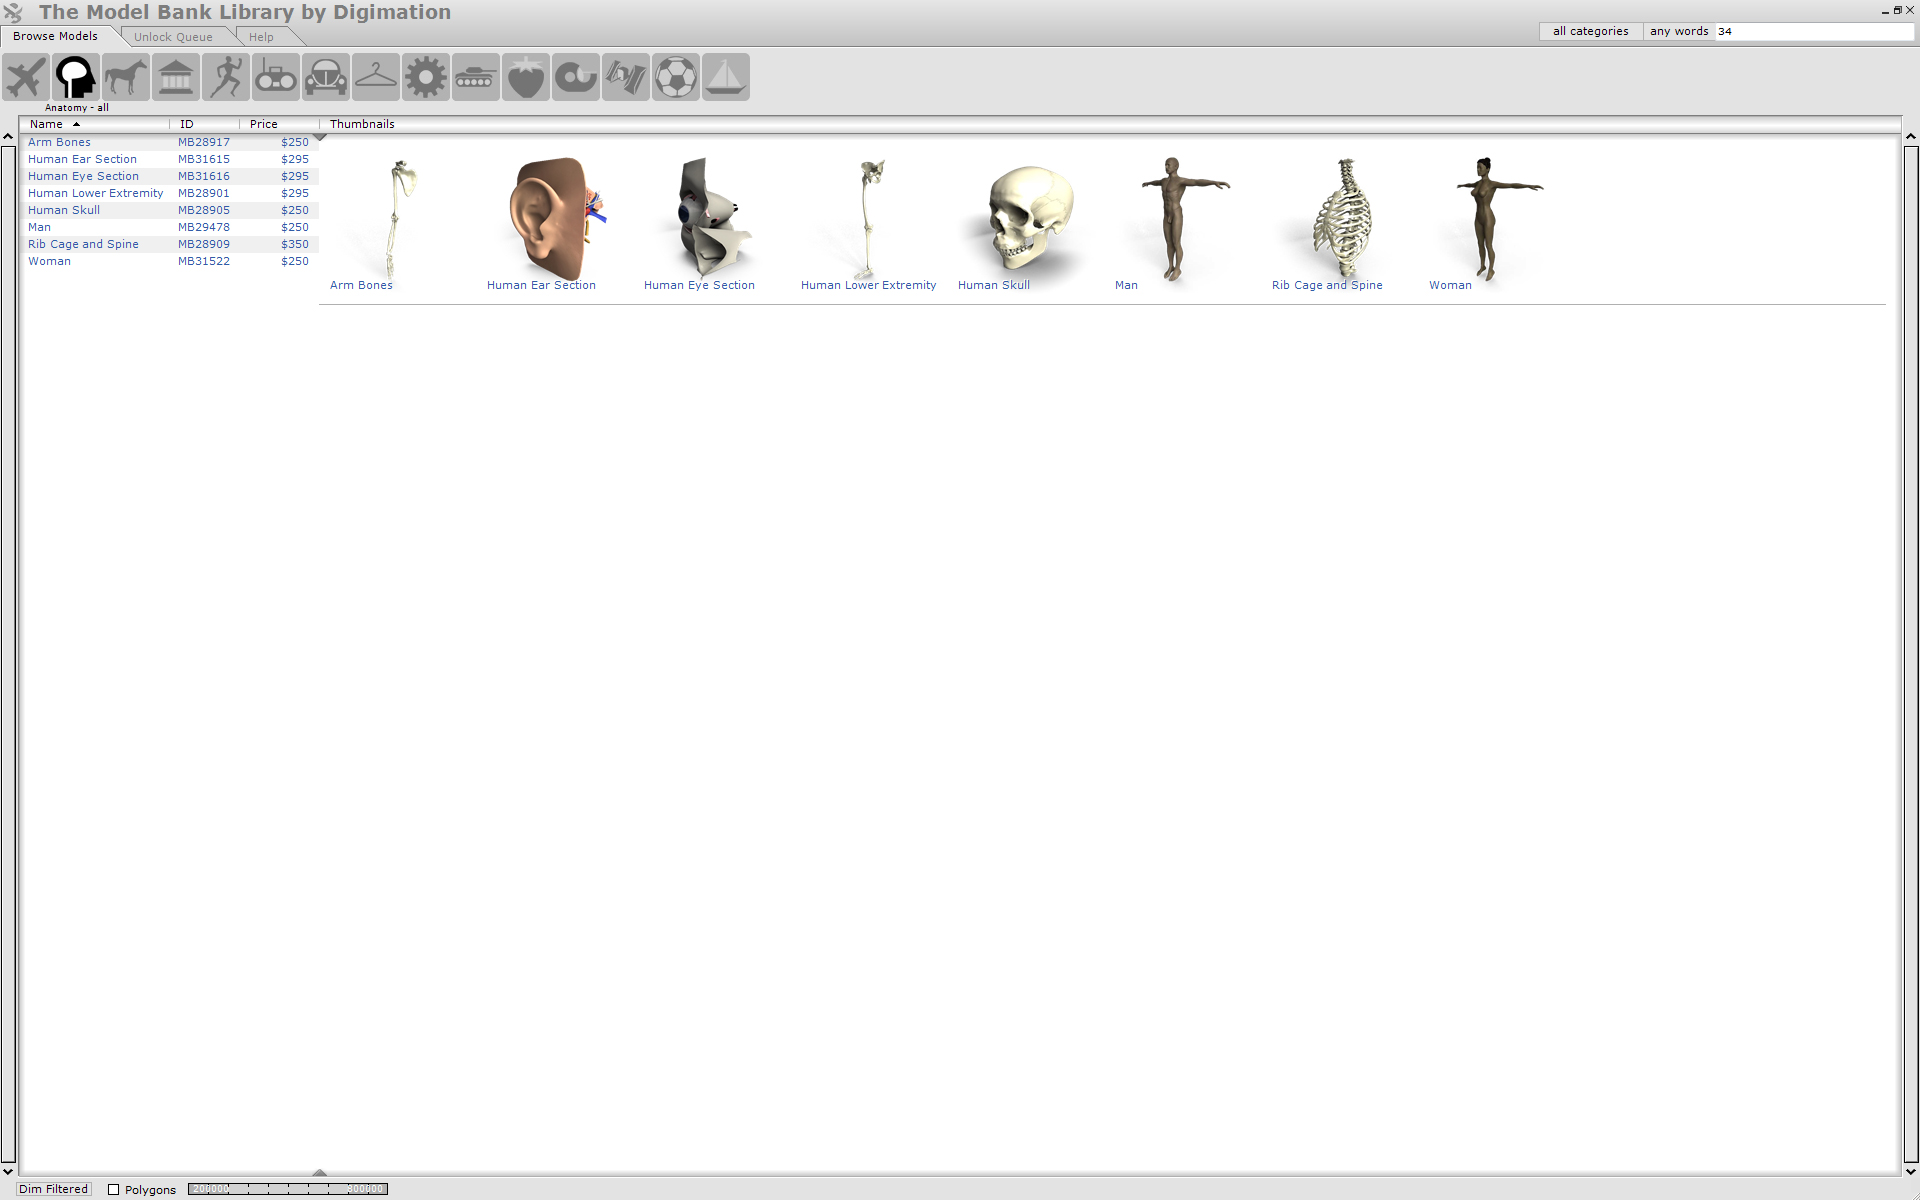Open the Human Eye Section list entry
Screen dimensions: 1920x1200
click(83, 176)
